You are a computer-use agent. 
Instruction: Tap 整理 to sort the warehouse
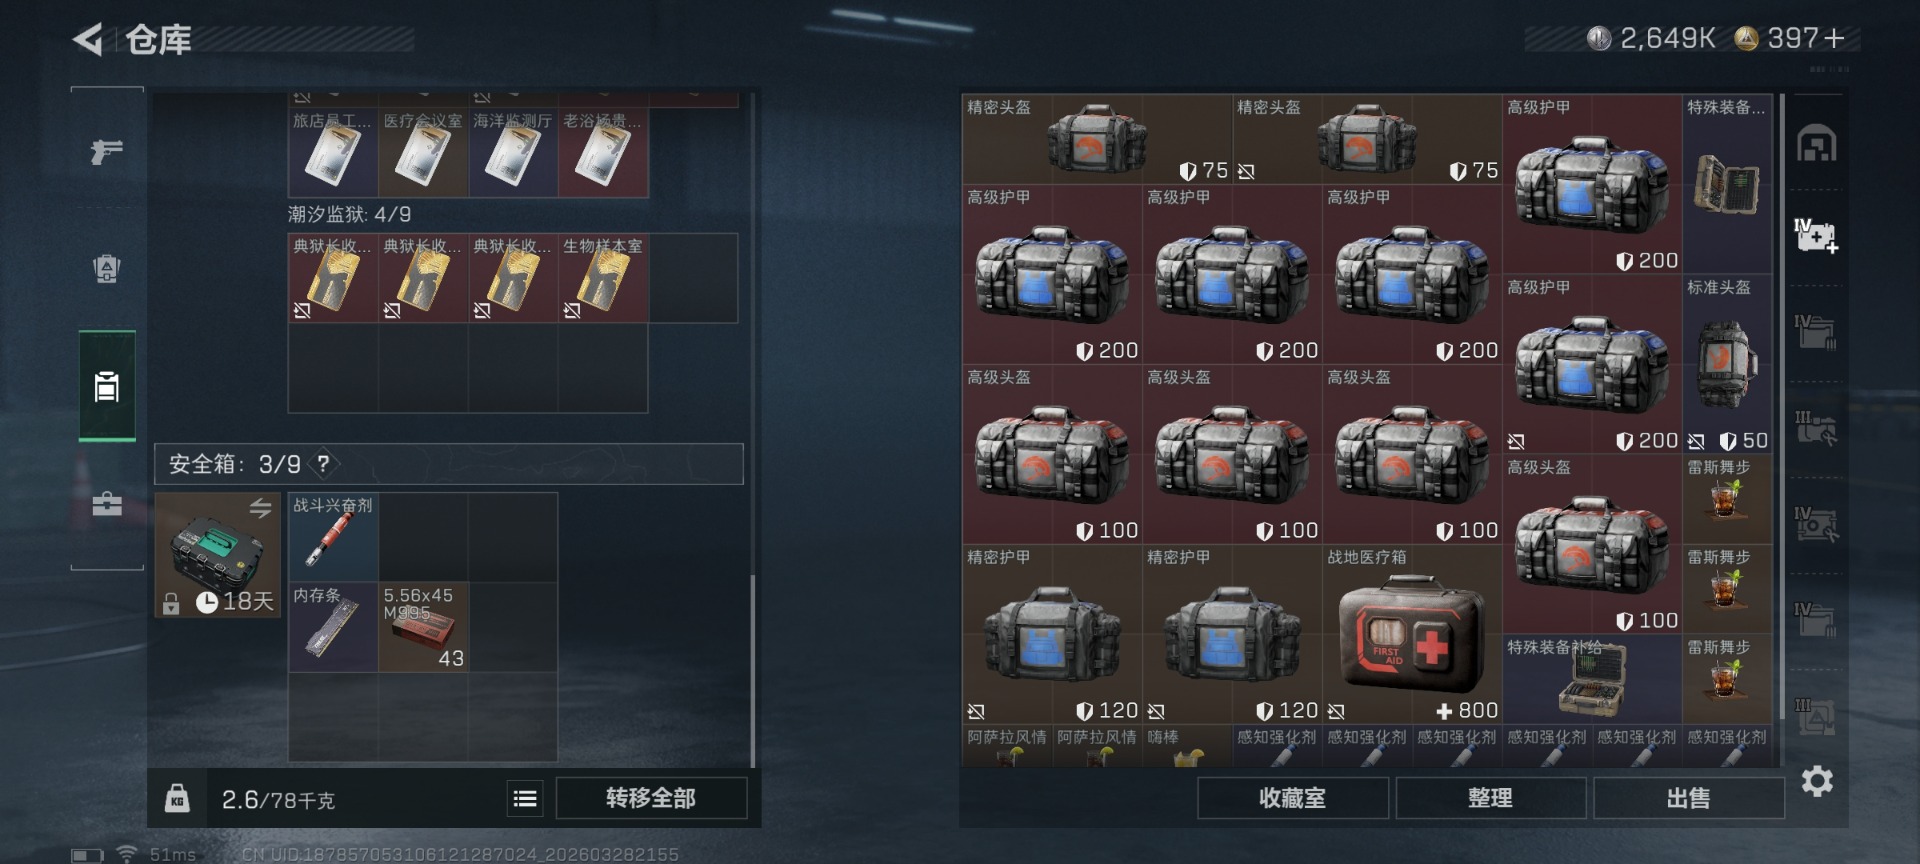point(1490,798)
